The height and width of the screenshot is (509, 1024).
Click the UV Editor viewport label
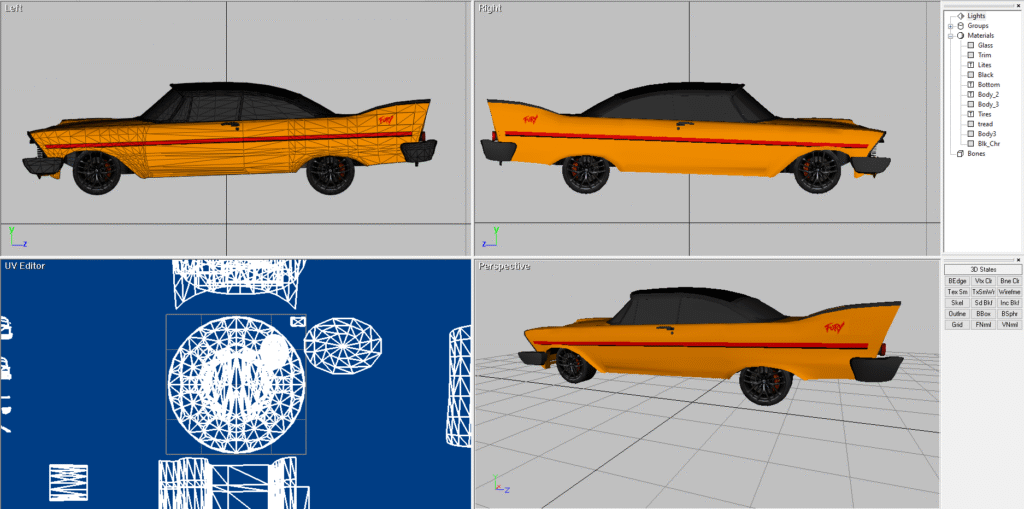point(24,266)
